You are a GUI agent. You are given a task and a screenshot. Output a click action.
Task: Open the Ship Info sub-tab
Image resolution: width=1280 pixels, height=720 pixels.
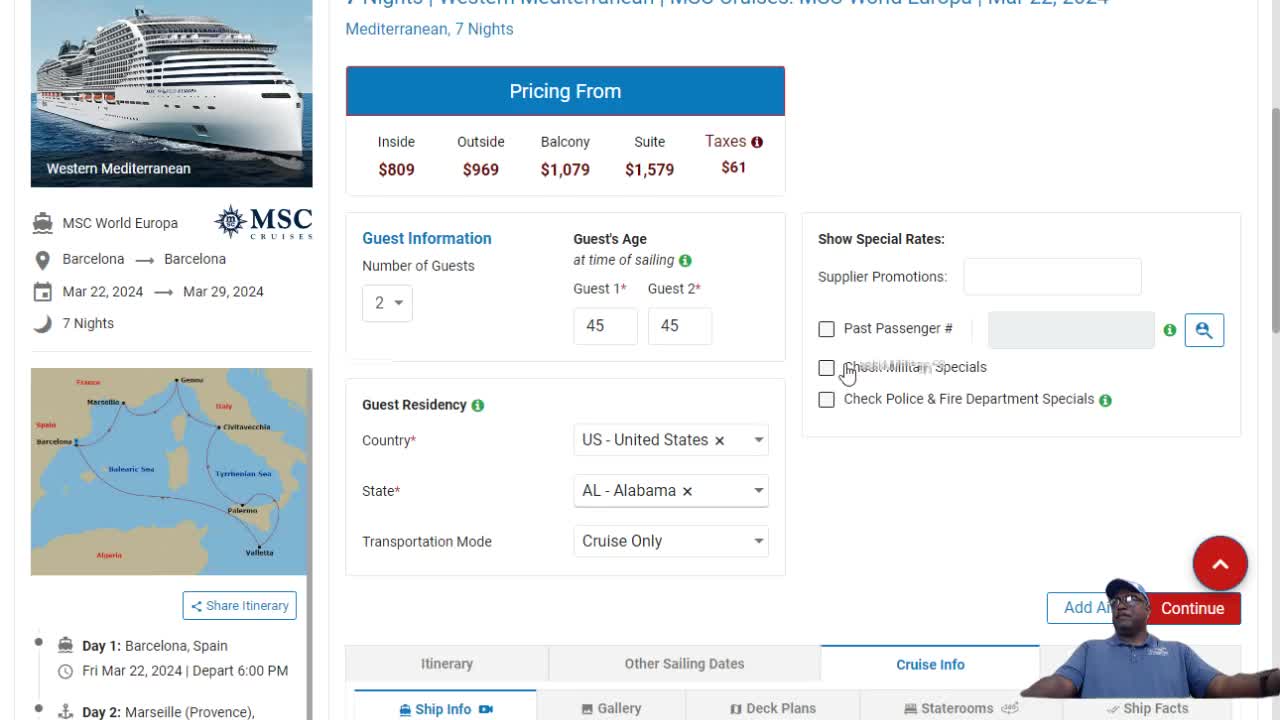coord(445,708)
